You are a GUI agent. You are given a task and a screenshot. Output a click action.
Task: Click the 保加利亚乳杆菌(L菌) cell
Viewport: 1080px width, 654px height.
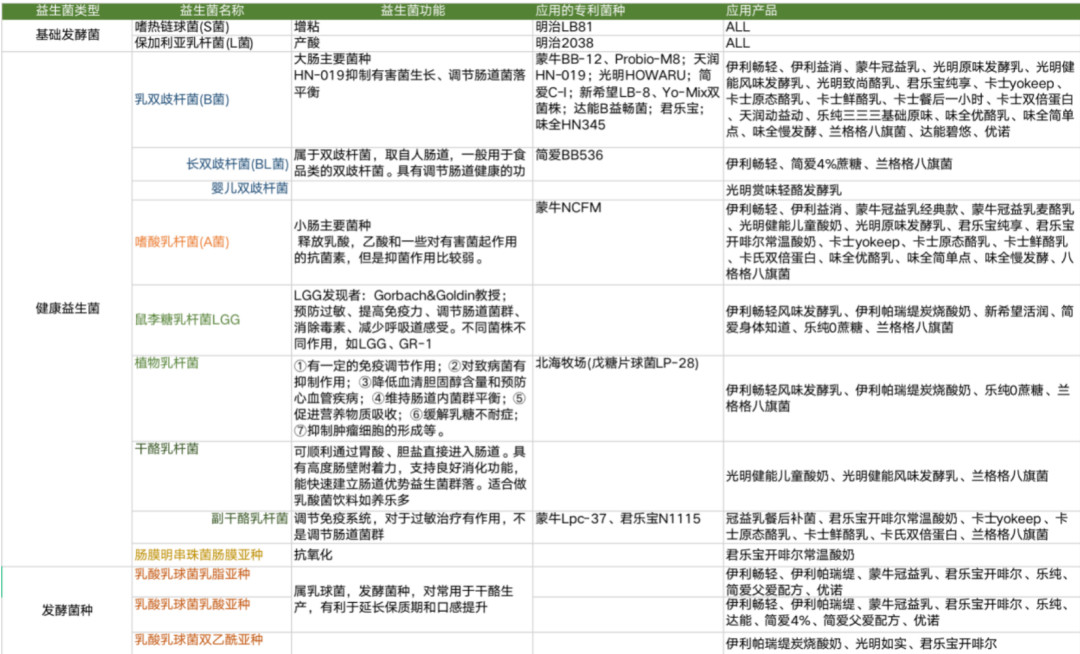[x=211, y=43]
